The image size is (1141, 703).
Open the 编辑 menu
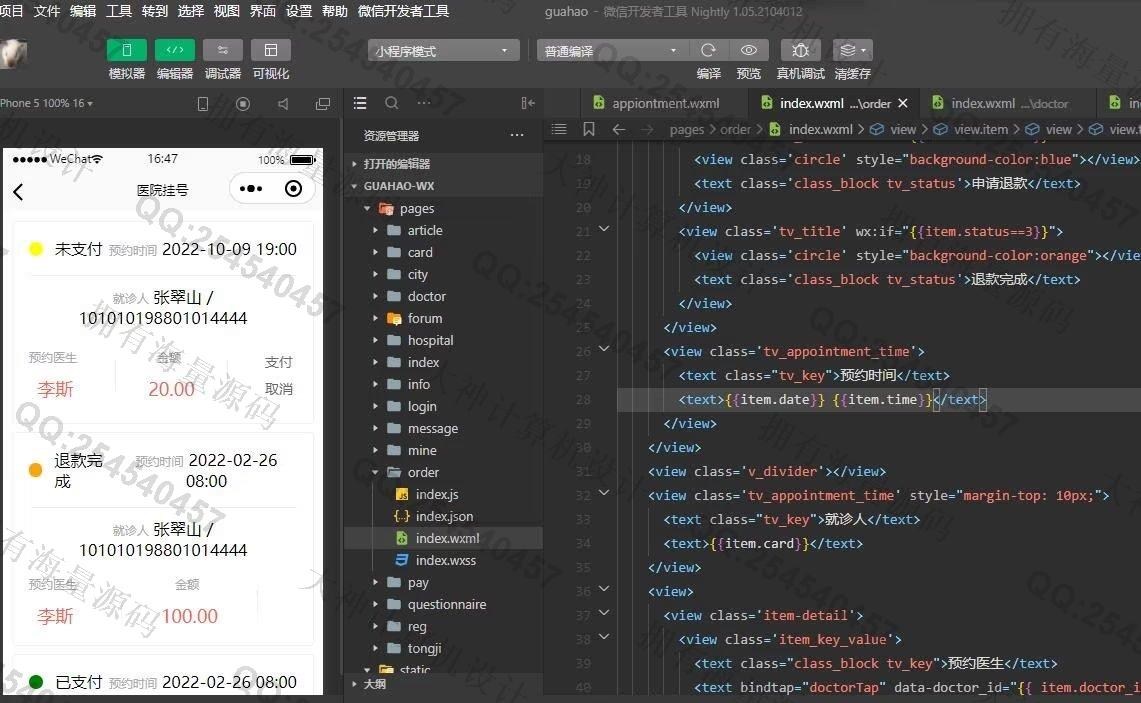[82, 11]
